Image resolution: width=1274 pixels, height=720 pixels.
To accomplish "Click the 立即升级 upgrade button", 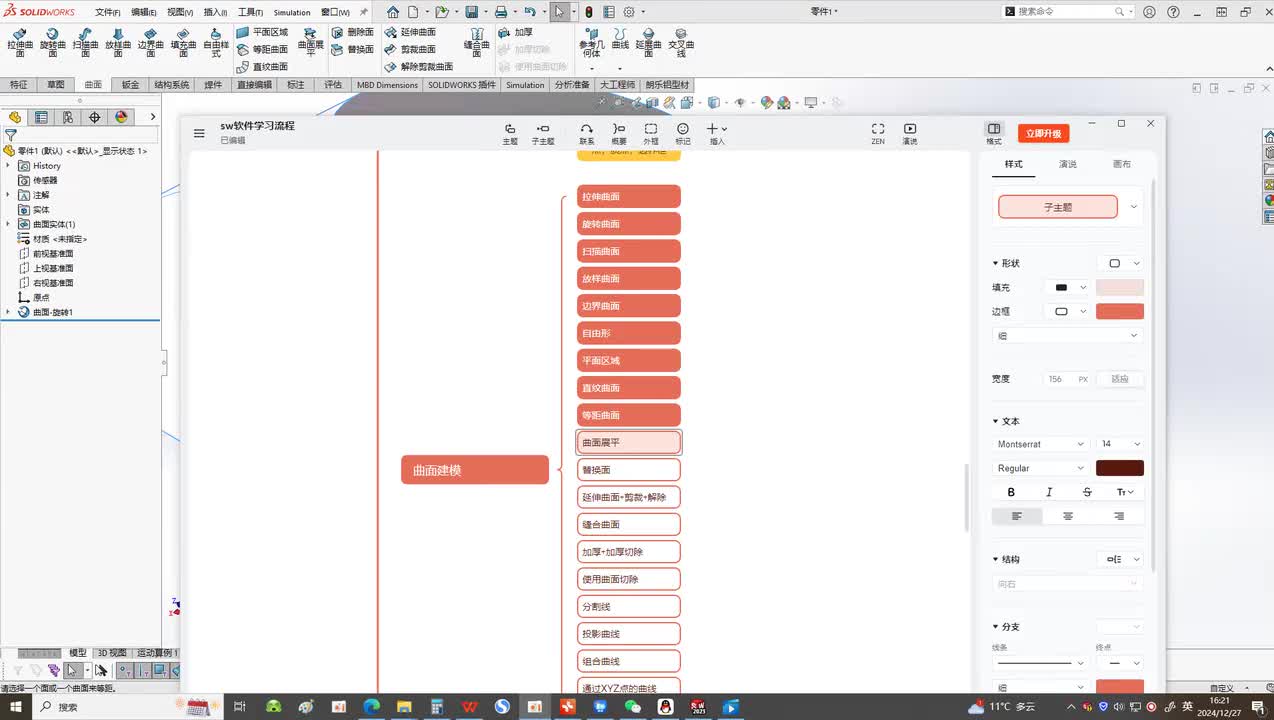I will click(1044, 133).
